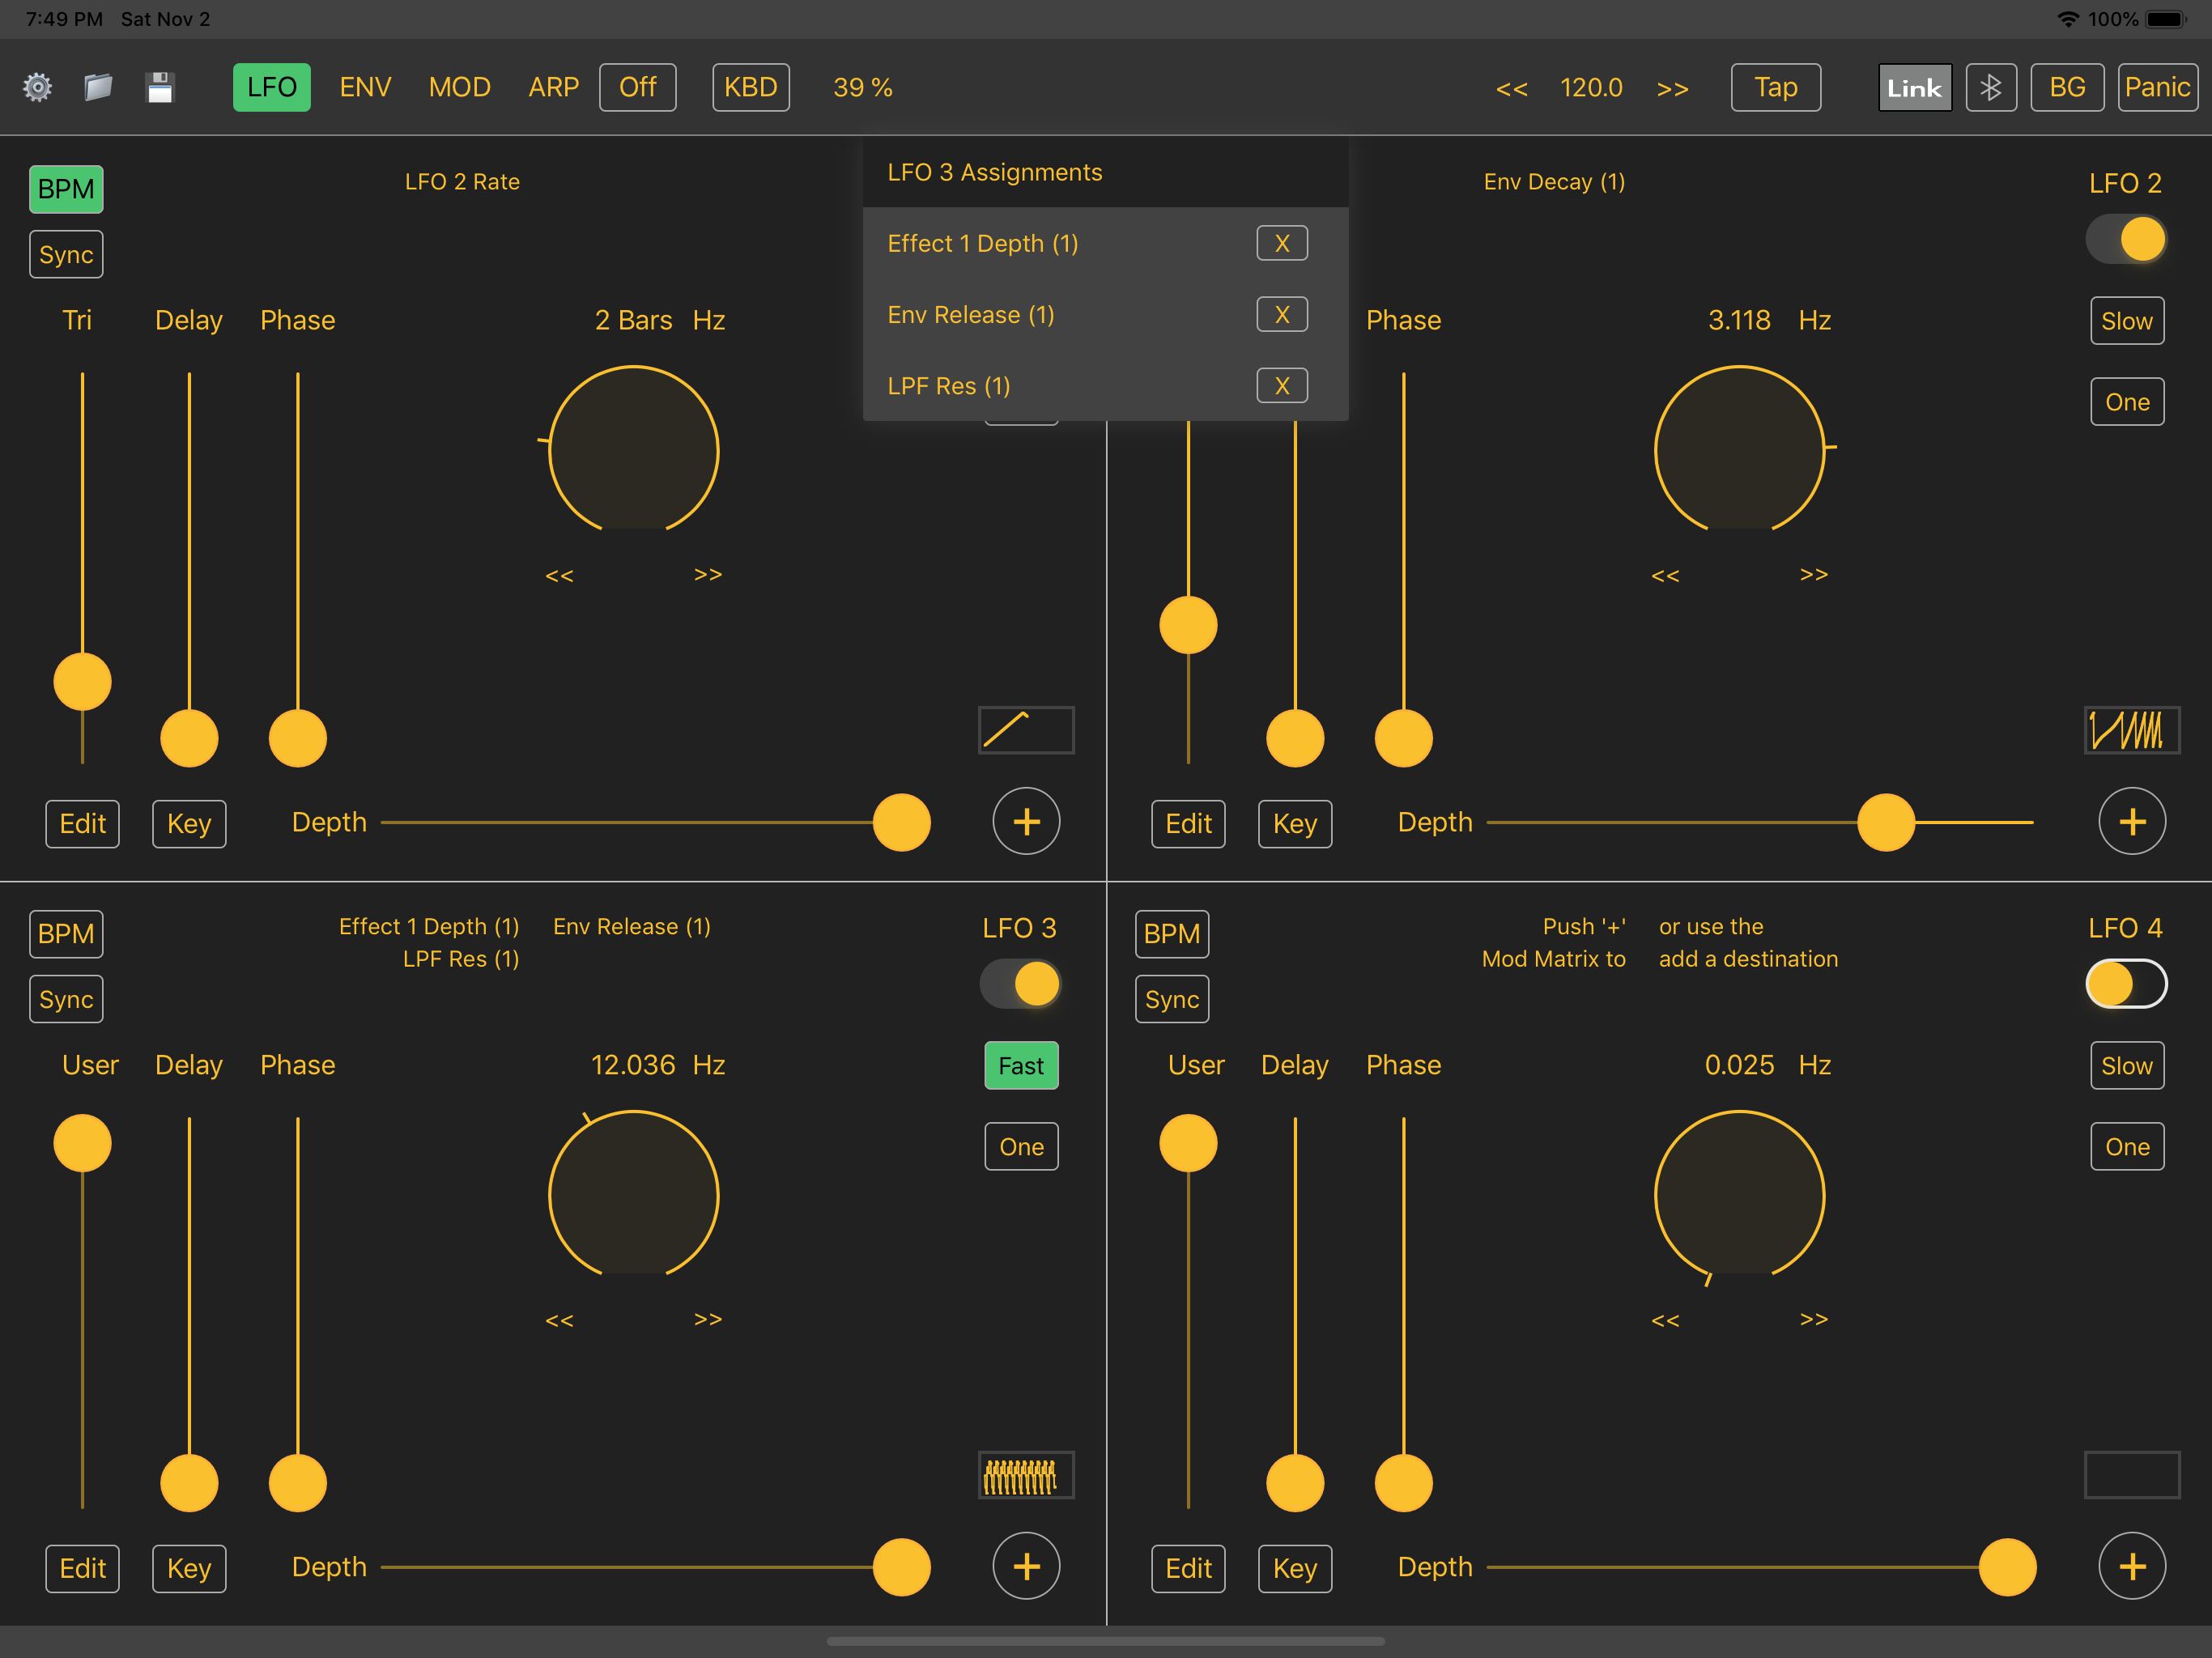Screen dimensions: 2212x1658
Task: Switch to the ENV tab
Action: (365, 88)
